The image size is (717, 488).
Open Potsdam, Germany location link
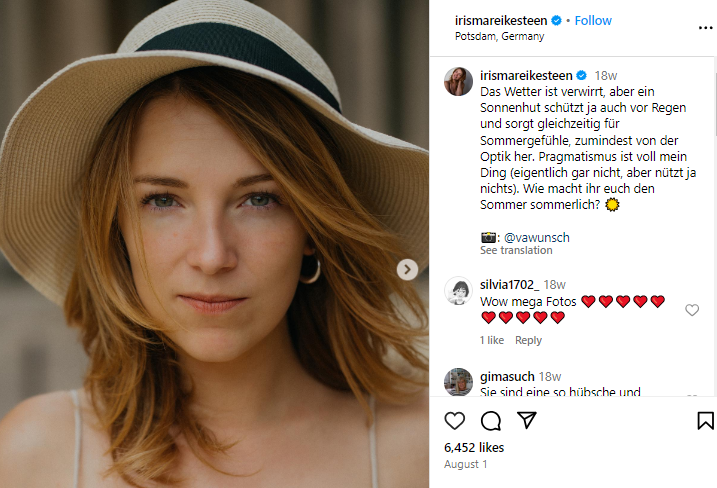pyautogui.click(x=499, y=36)
